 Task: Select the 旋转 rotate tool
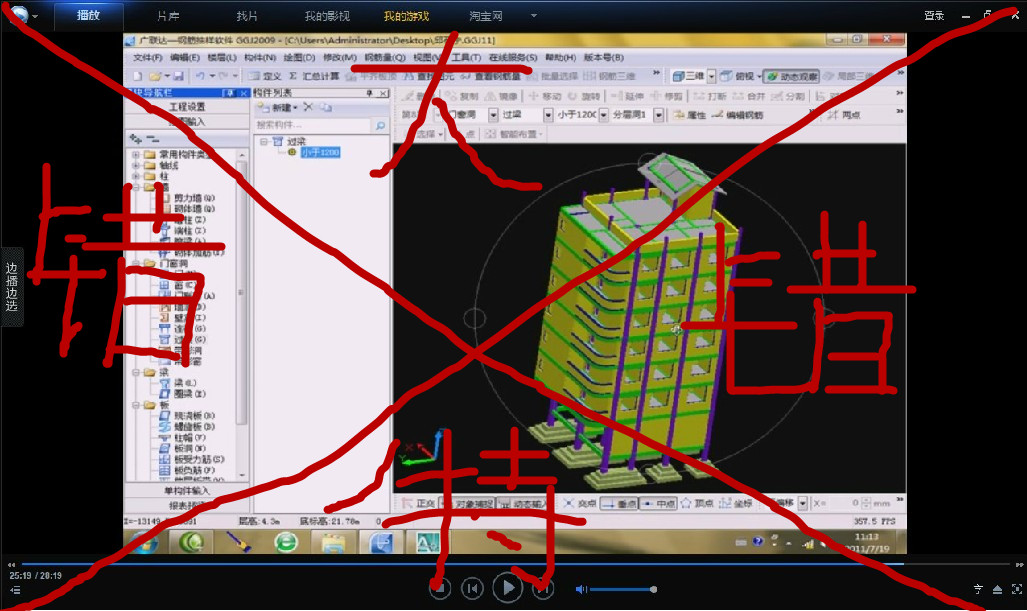pos(584,96)
